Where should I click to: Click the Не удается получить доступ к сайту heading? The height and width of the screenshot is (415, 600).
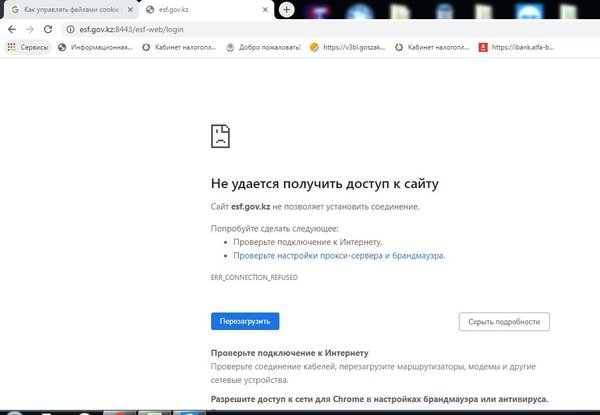(324, 184)
